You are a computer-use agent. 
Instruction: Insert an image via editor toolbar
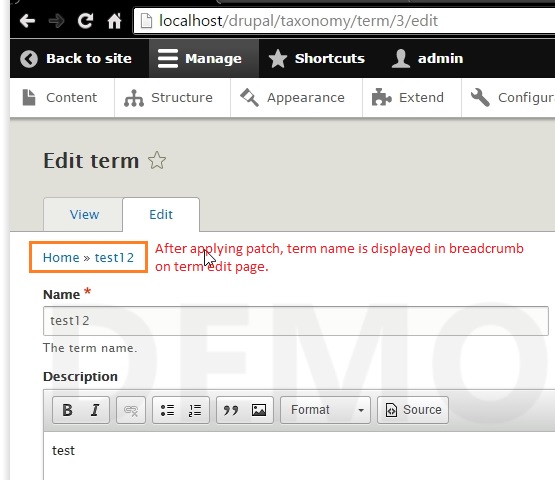click(x=259, y=410)
